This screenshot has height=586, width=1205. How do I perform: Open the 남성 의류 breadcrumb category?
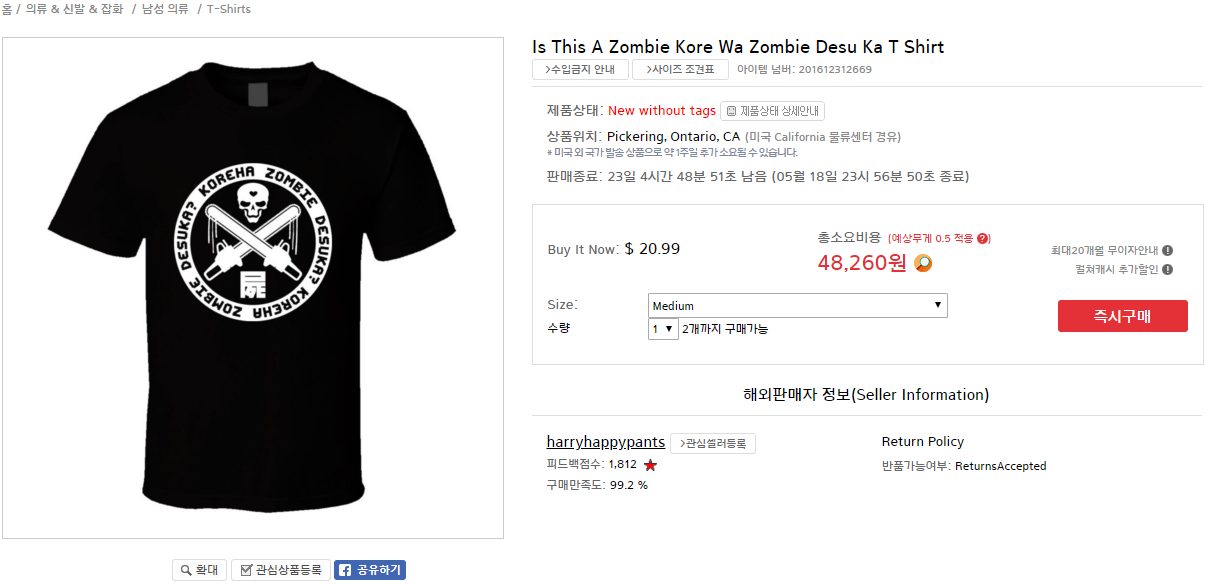pyautogui.click(x=165, y=9)
